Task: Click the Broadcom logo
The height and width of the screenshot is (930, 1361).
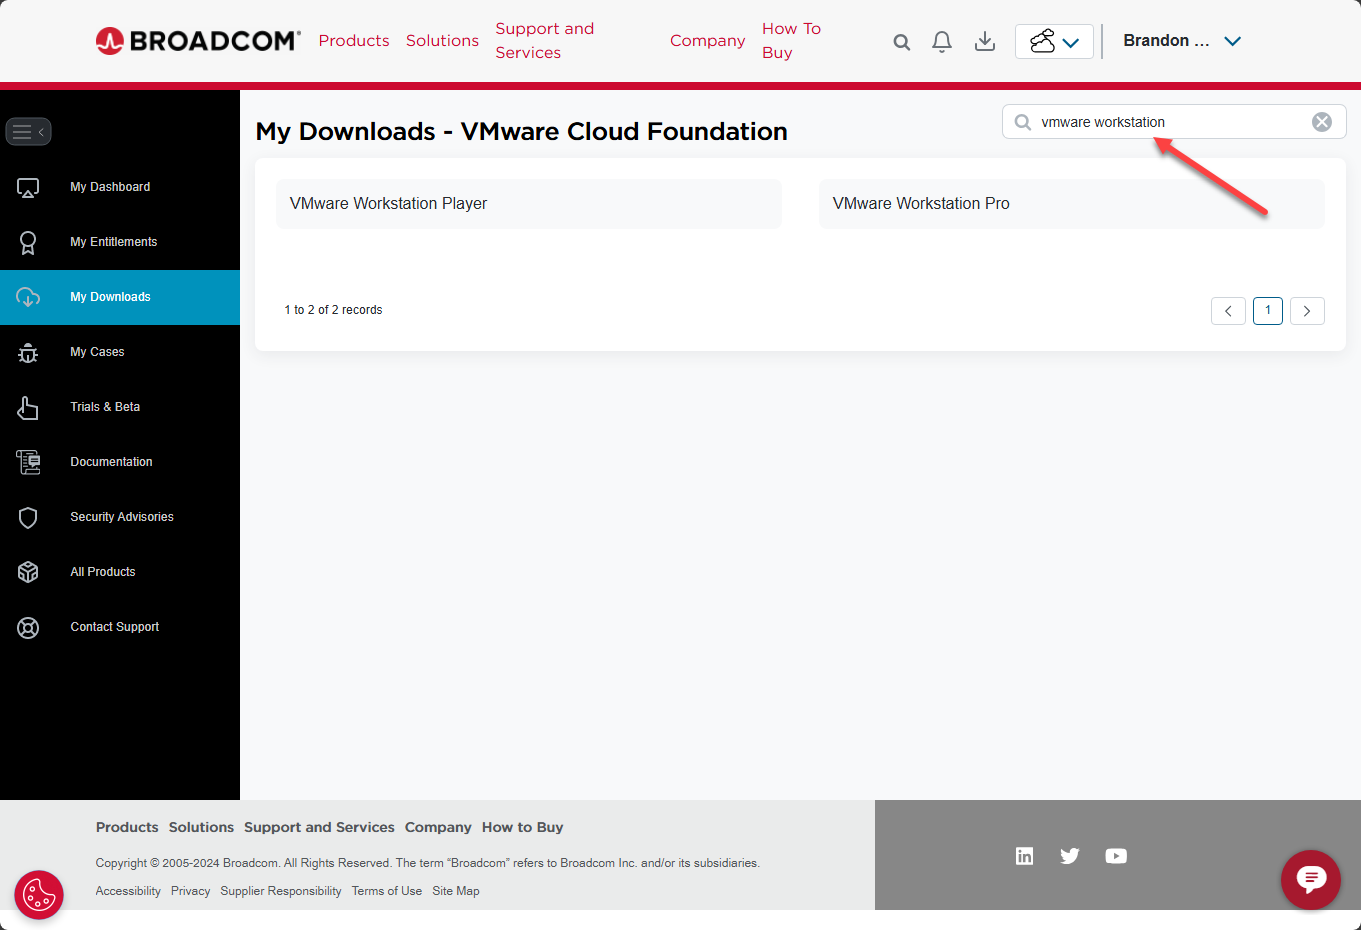Action: (x=198, y=41)
